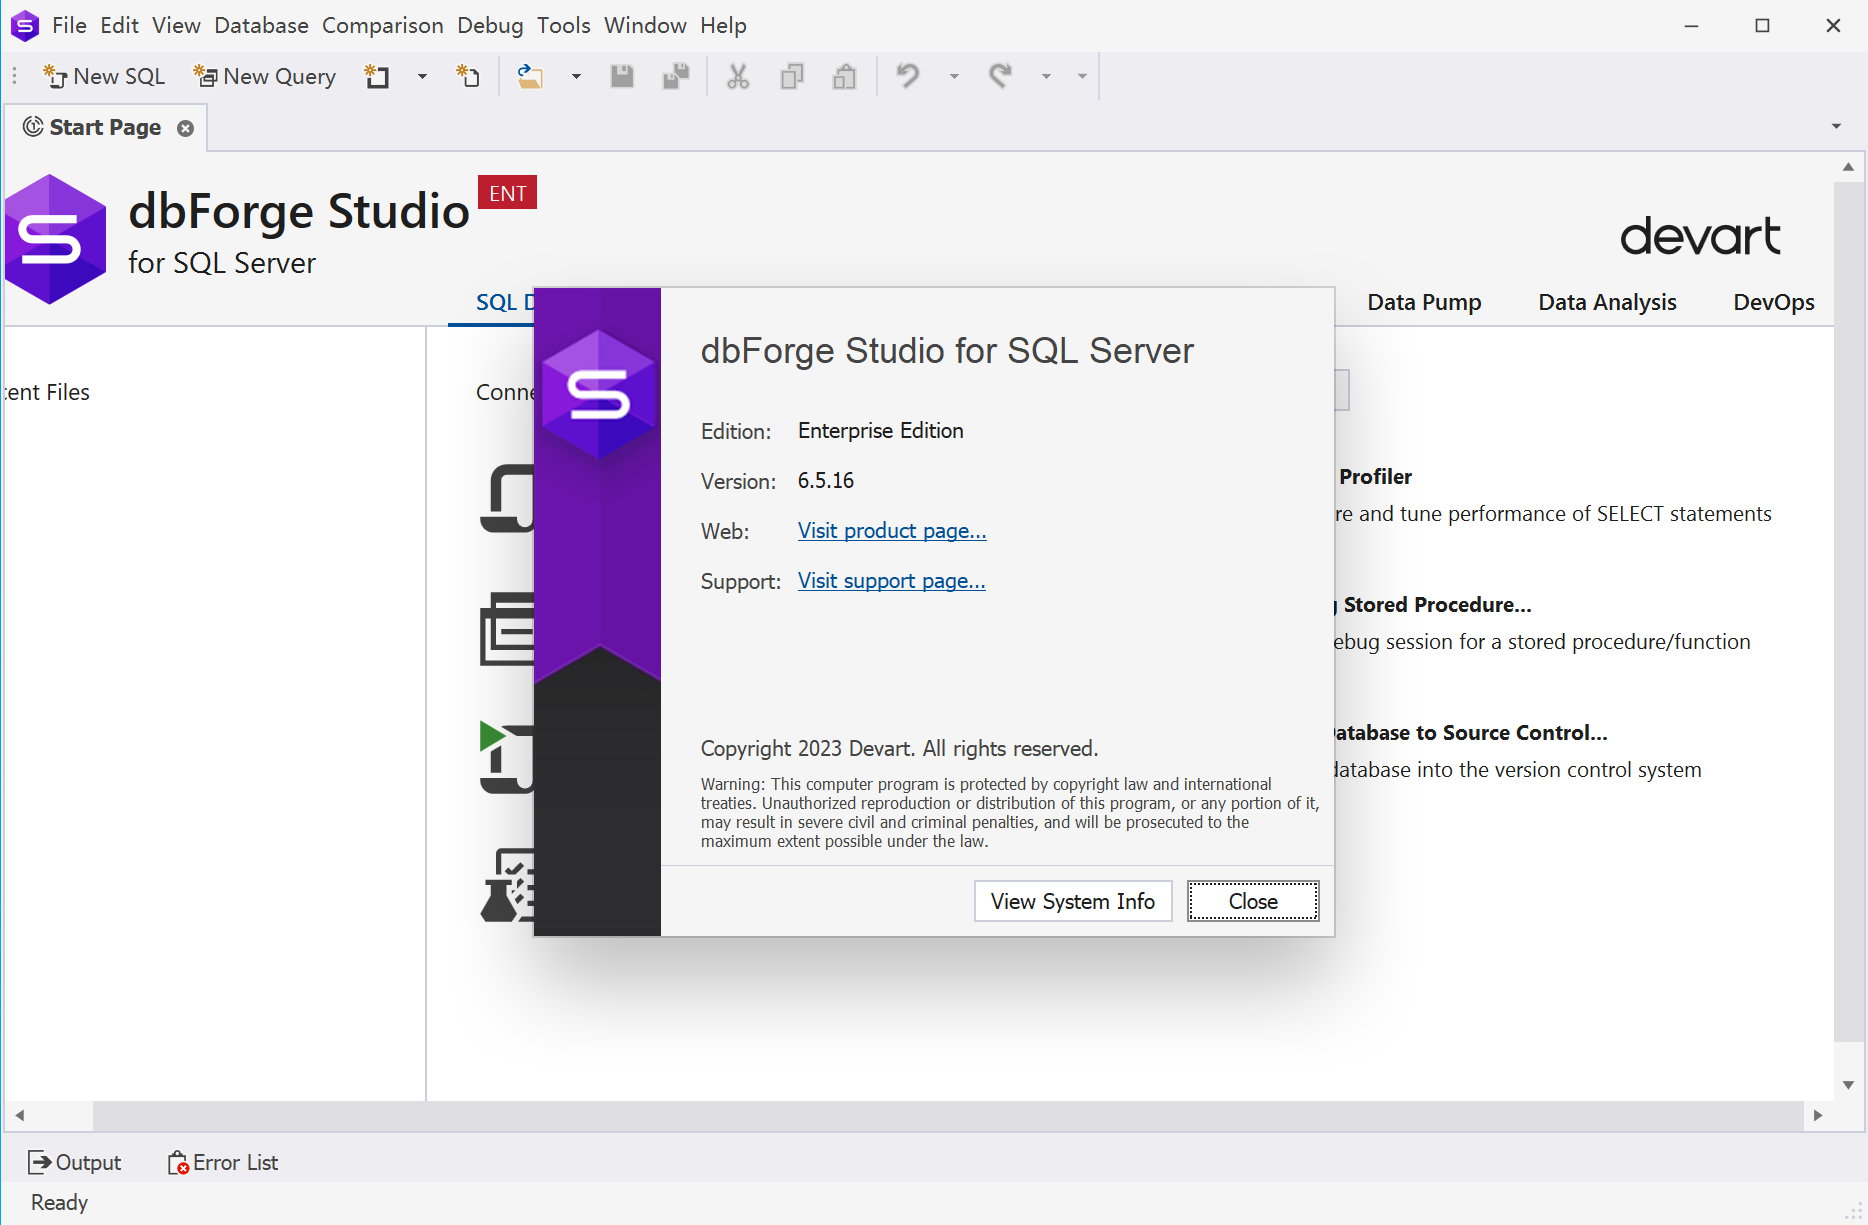Open the Error List panel
The height and width of the screenshot is (1225, 1868).
coord(223,1162)
